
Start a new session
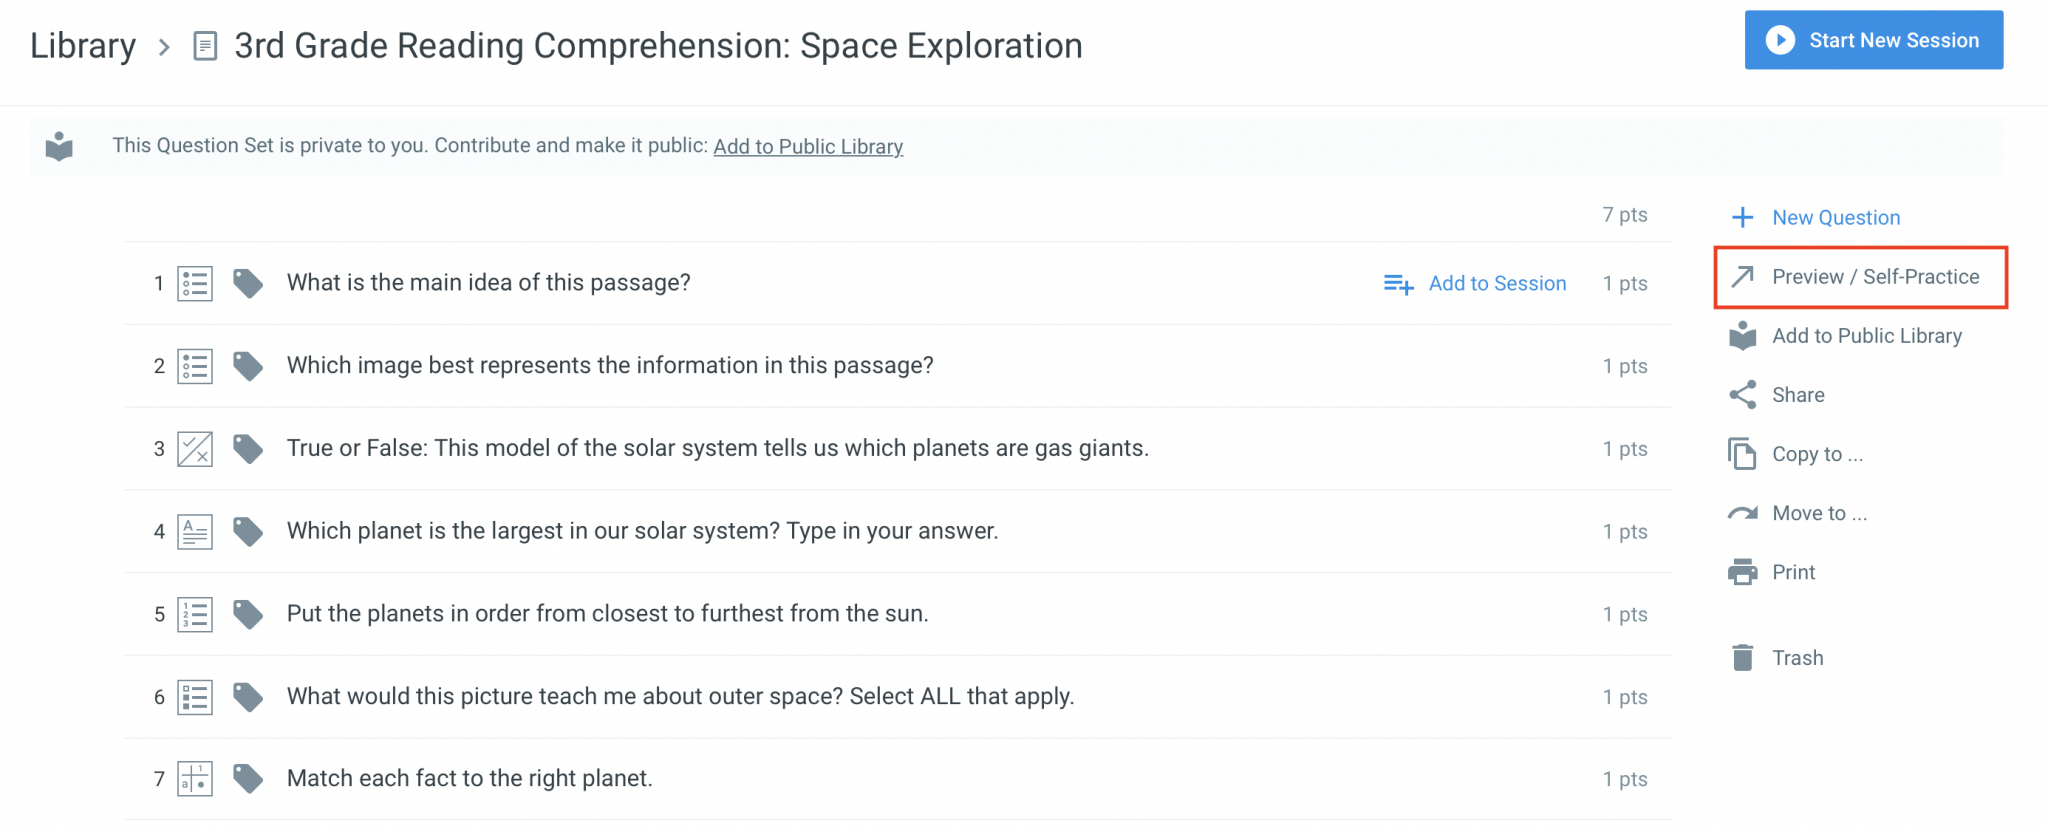[x=1873, y=41]
